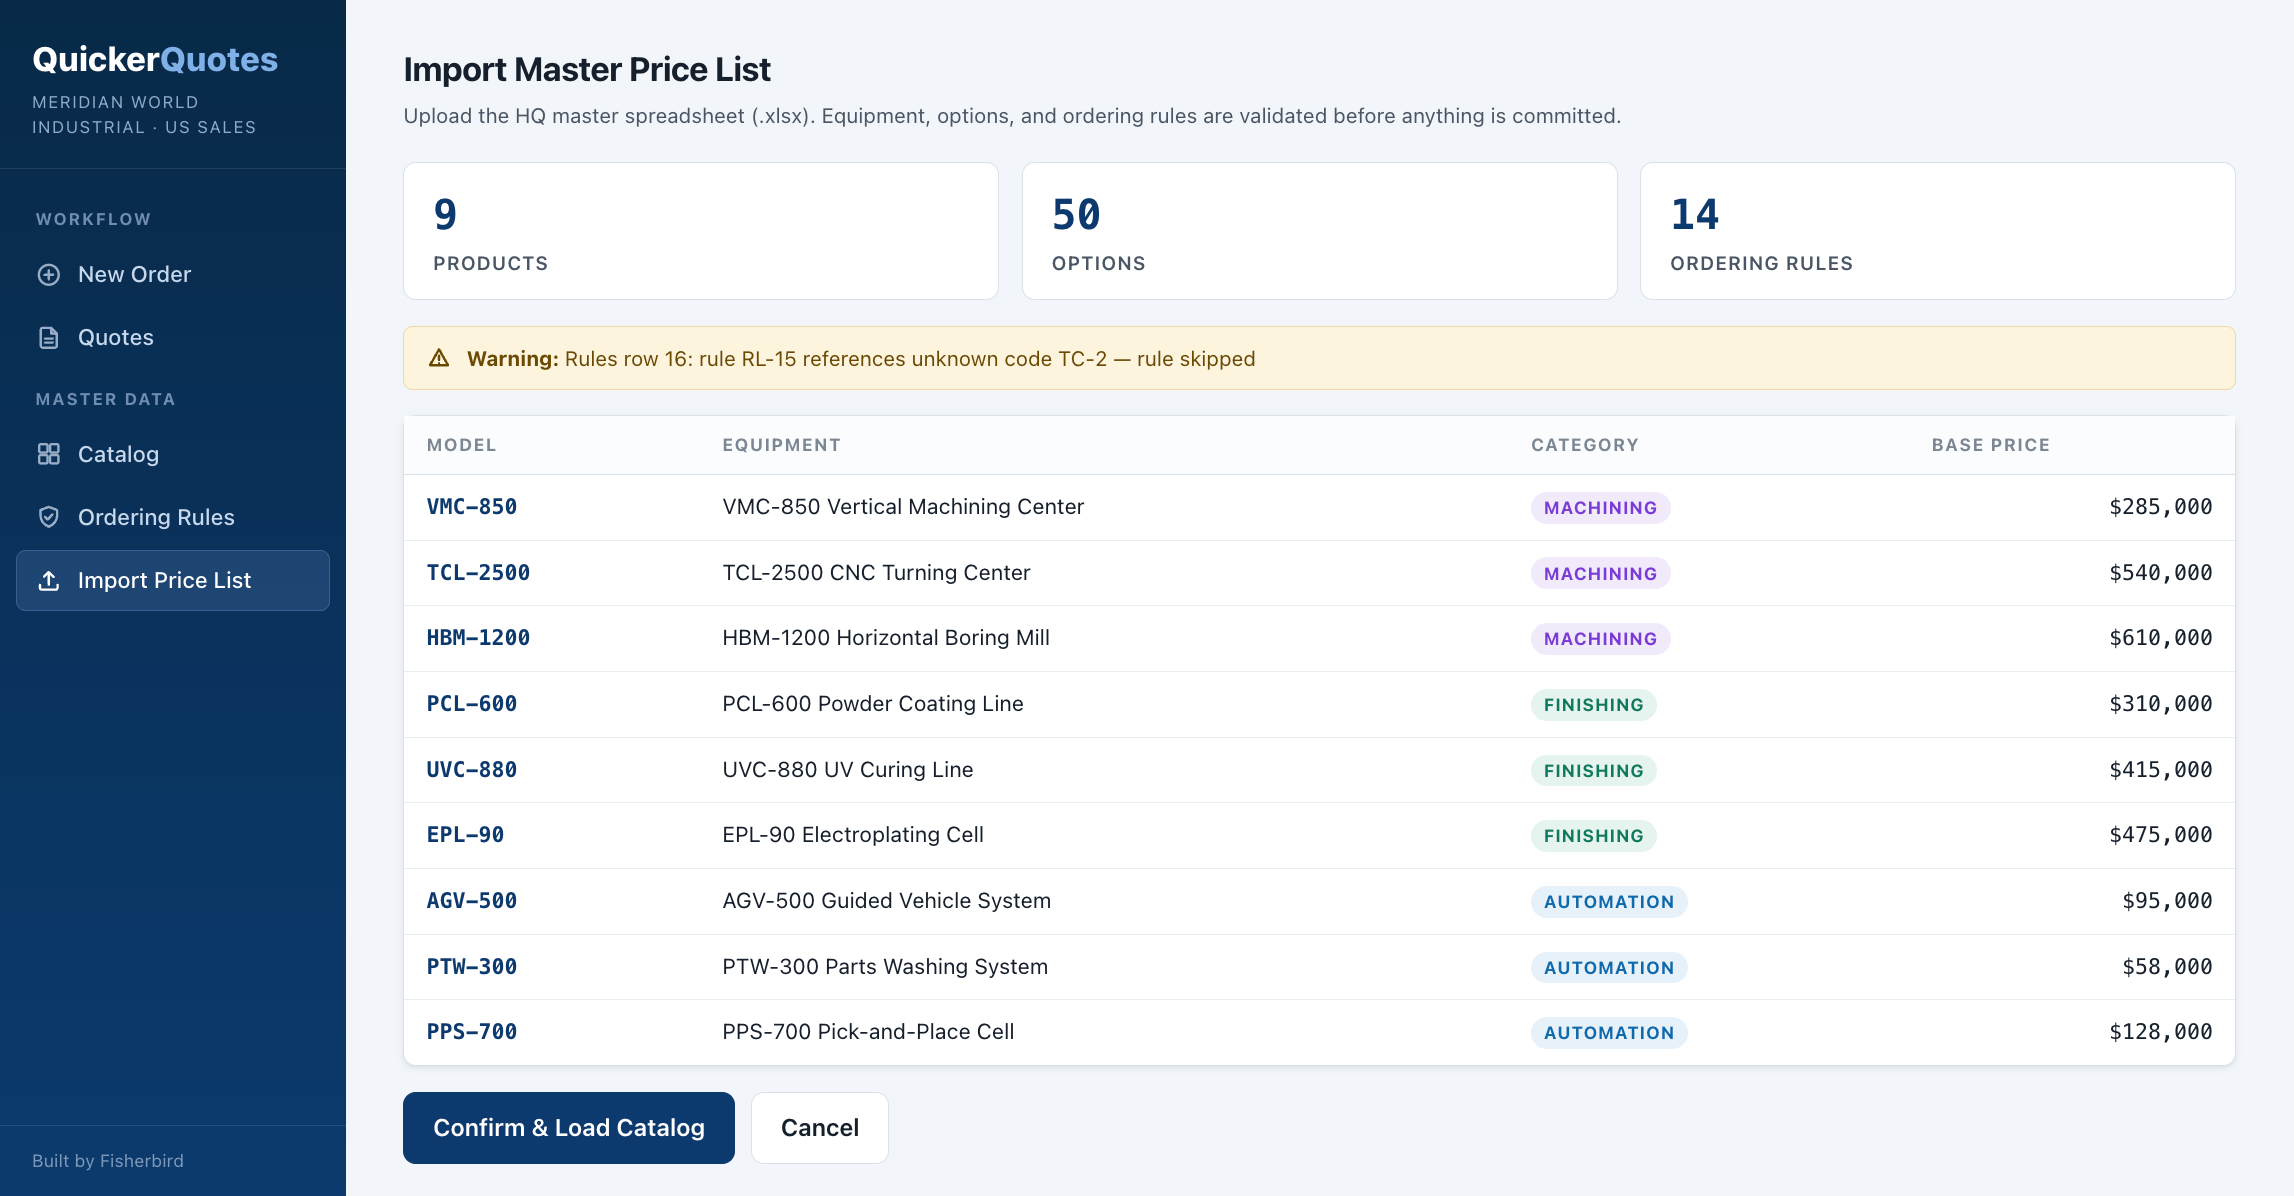The image size is (2294, 1196).
Task: Click PTW-300 Parts Washing System description
Action: pos(885,967)
